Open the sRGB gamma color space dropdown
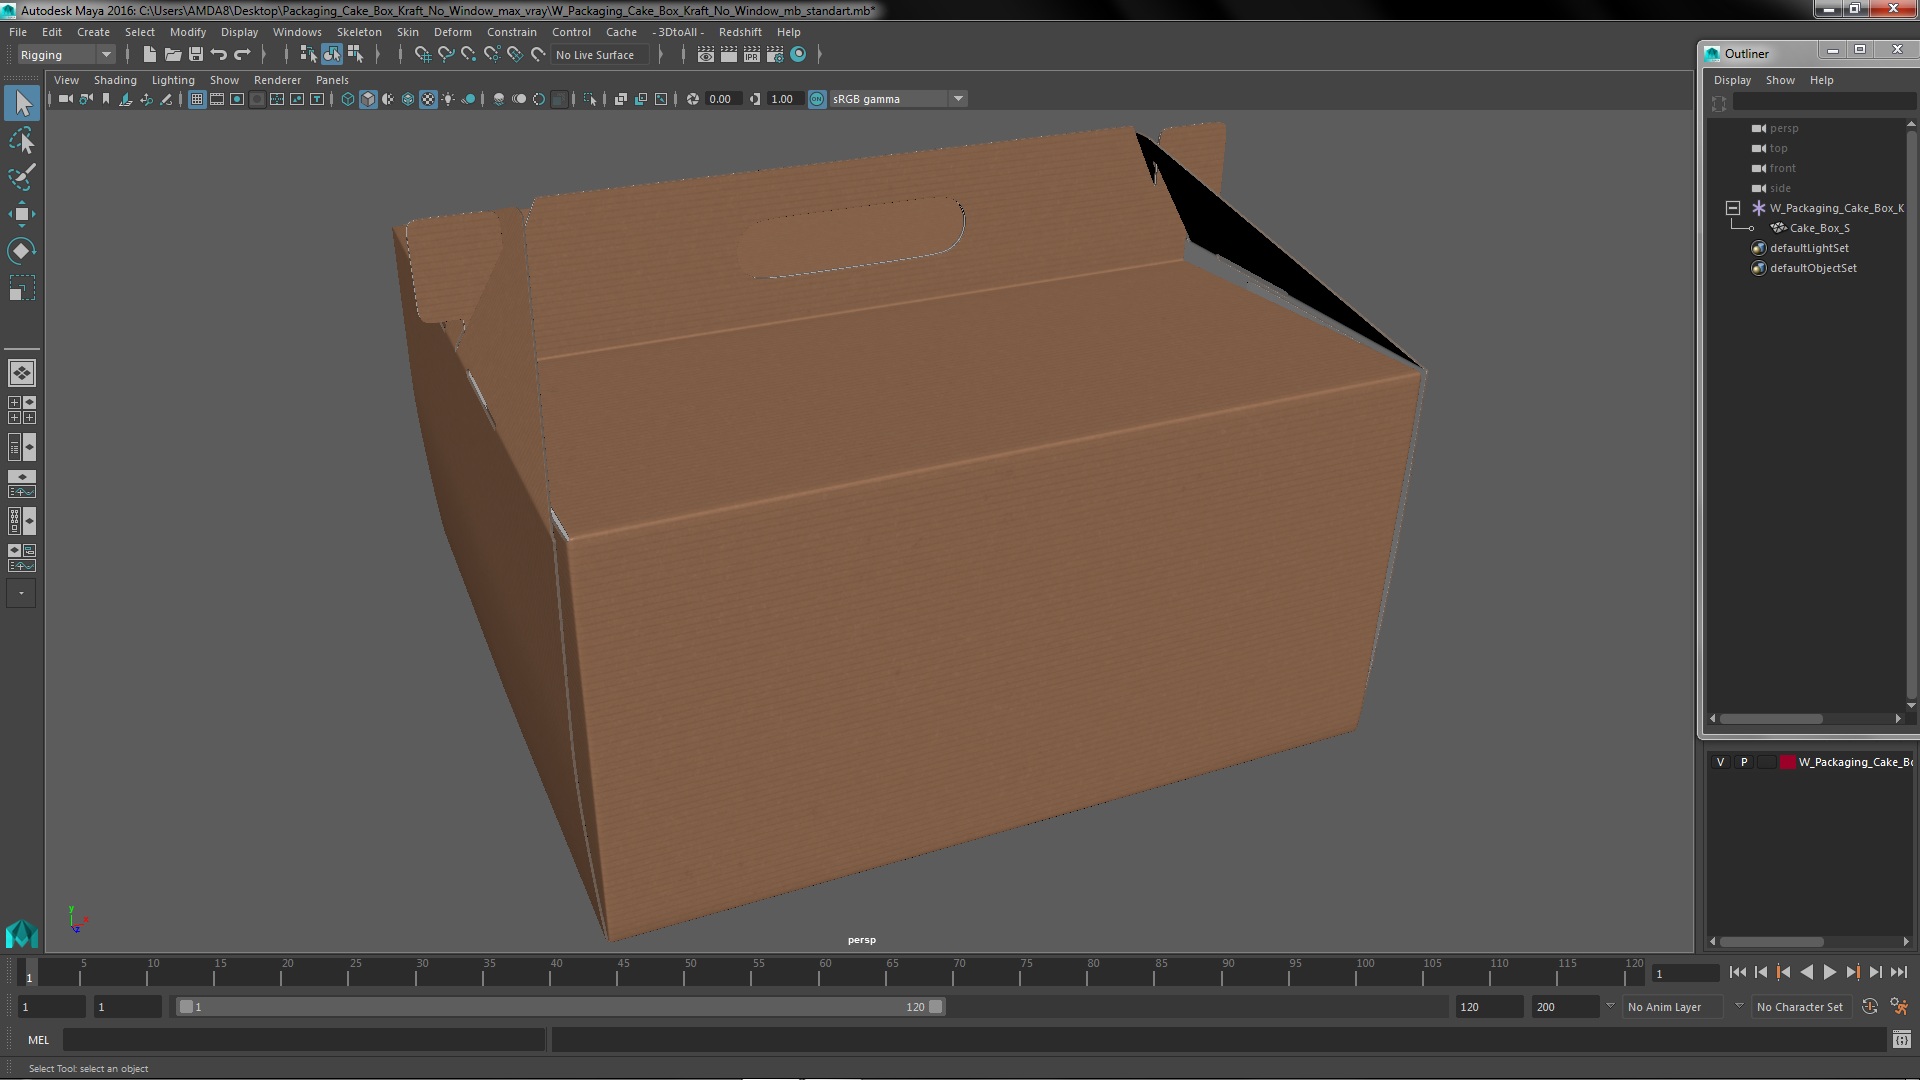 click(x=958, y=99)
